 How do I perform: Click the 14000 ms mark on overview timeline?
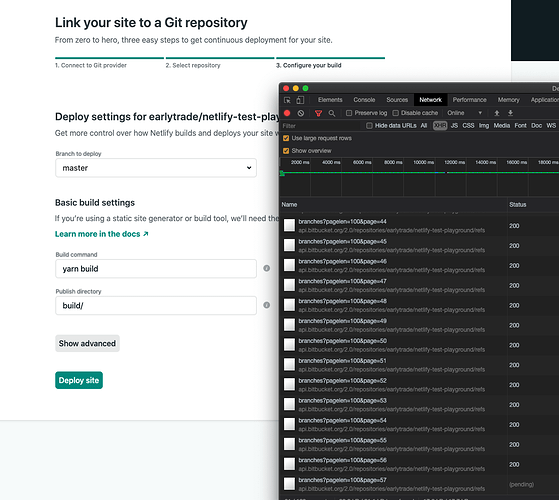486,162
